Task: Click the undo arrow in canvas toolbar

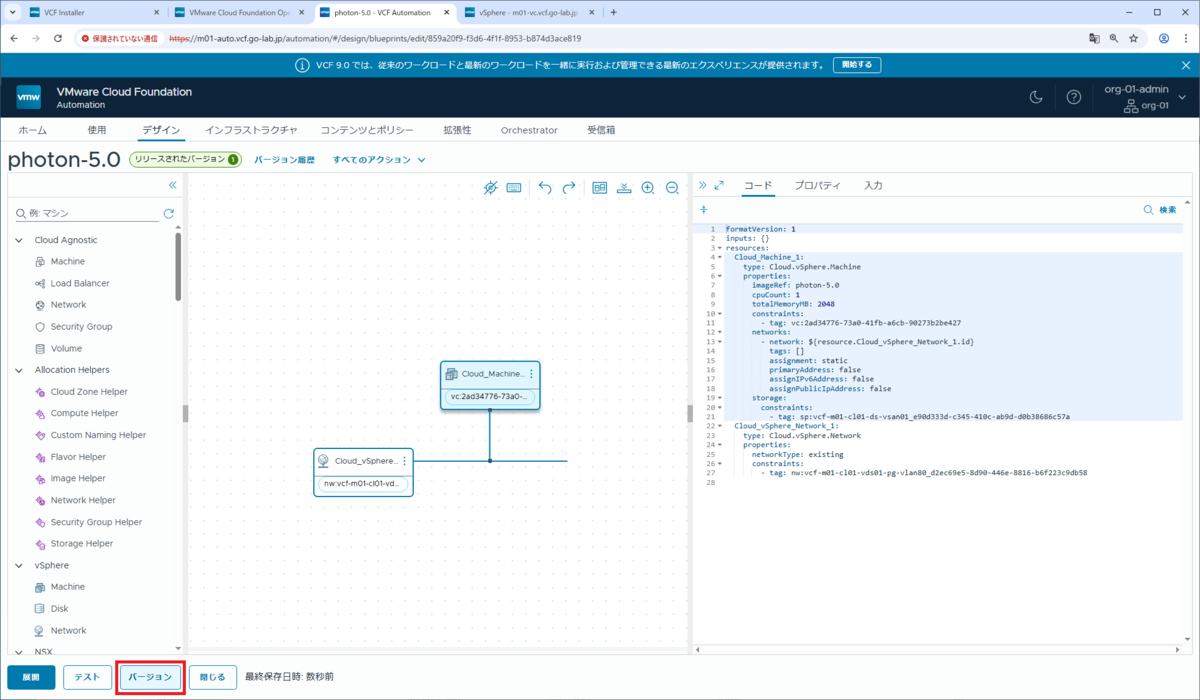Action: click(545, 187)
